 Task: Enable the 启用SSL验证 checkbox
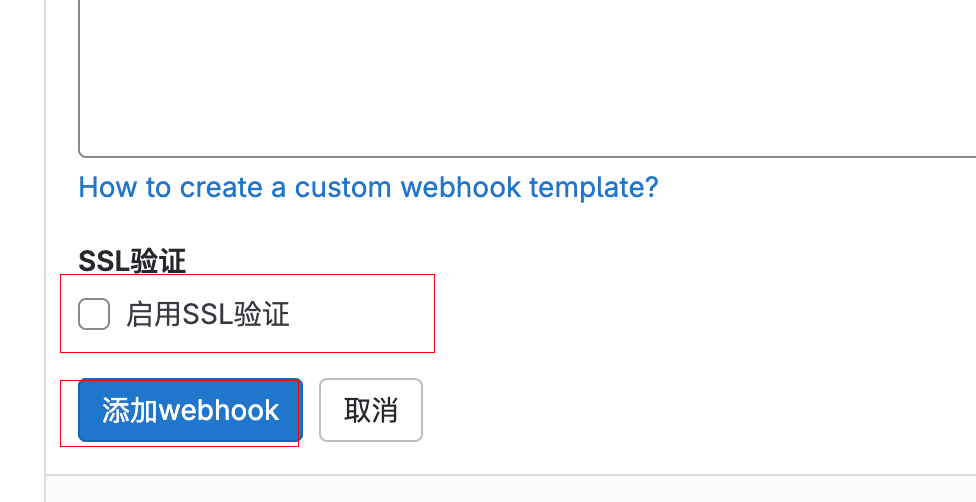[94, 315]
